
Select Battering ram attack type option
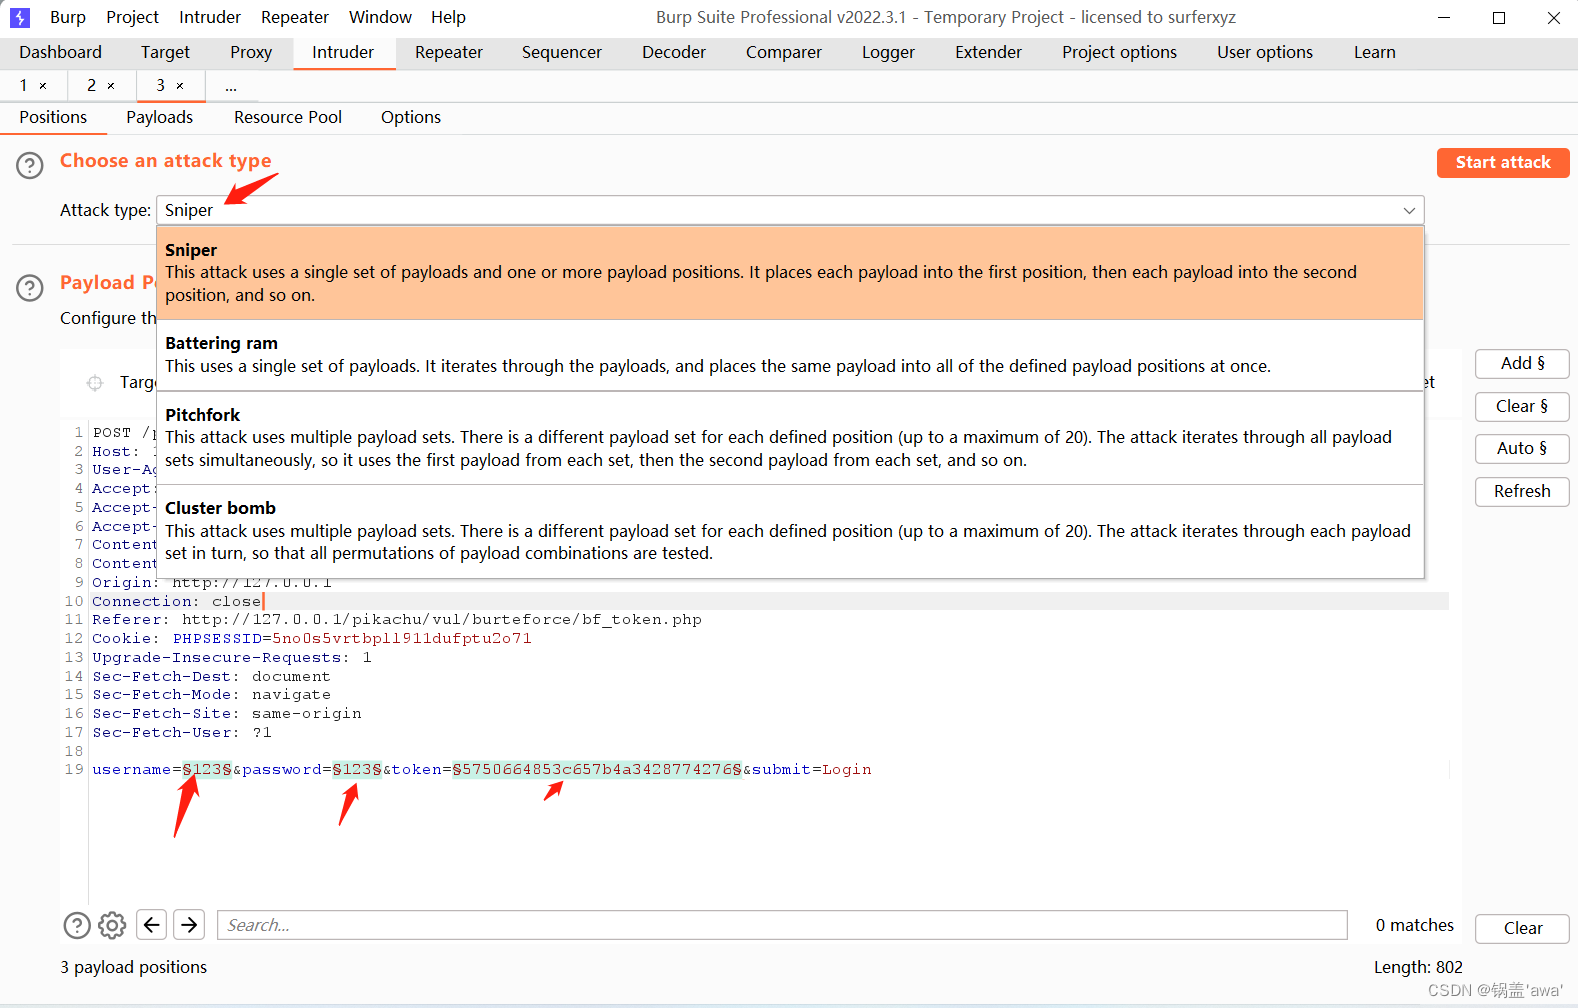790,355
